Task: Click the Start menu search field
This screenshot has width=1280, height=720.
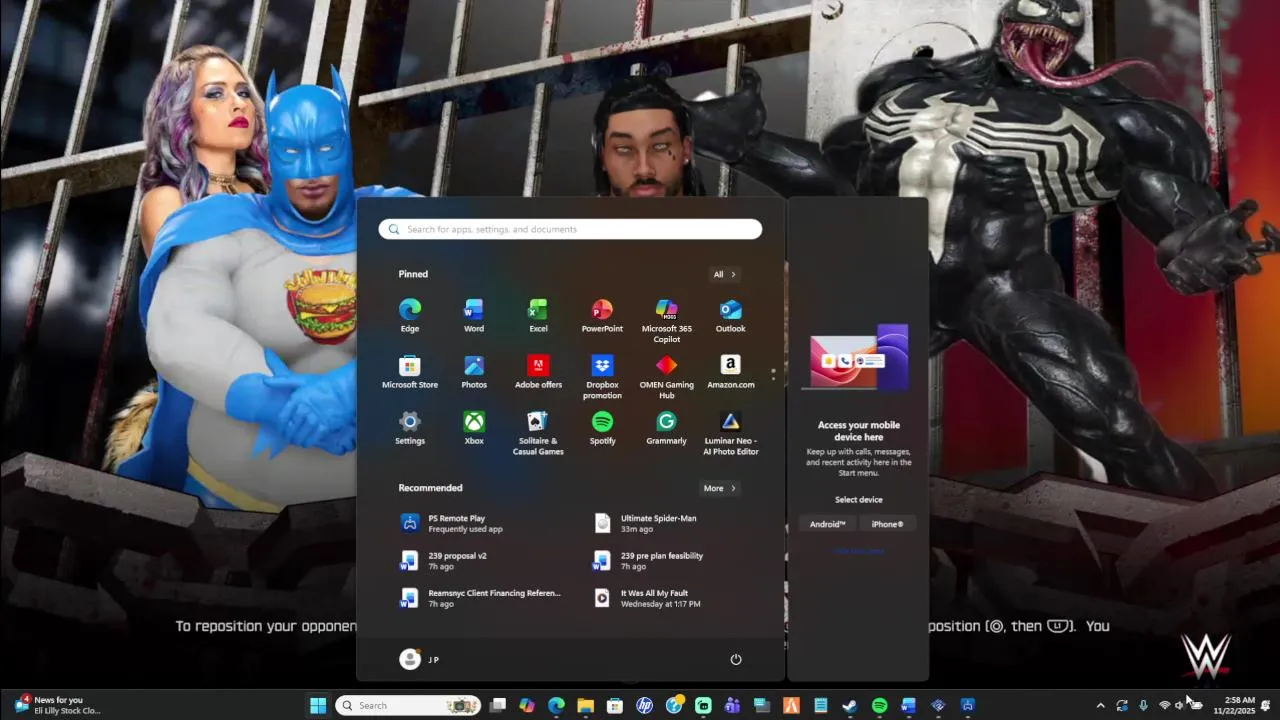Action: pos(570,229)
